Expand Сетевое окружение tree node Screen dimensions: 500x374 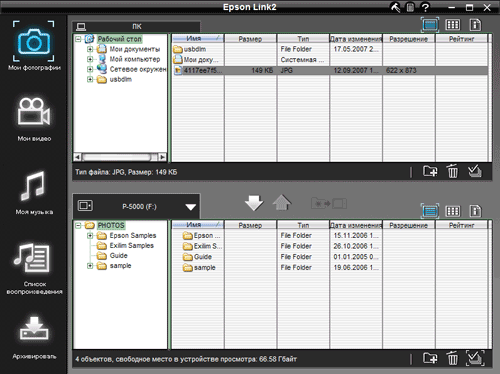coord(90,69)
